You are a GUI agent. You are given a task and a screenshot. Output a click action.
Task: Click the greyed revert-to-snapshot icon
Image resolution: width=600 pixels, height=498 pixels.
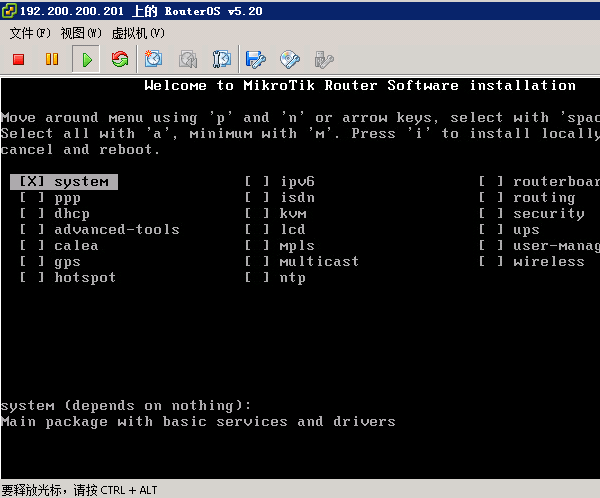pos(188,59)
